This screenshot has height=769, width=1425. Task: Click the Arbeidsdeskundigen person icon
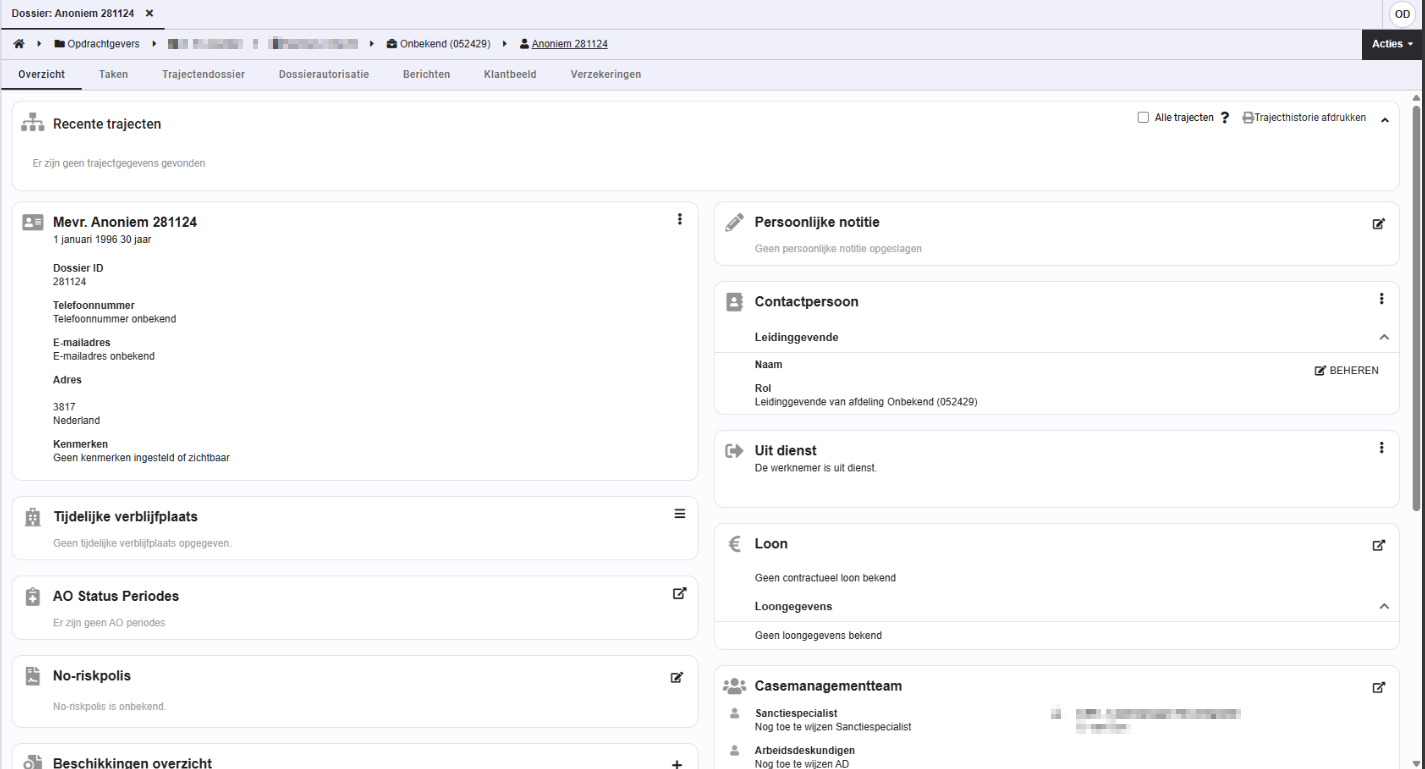[735, 751]
